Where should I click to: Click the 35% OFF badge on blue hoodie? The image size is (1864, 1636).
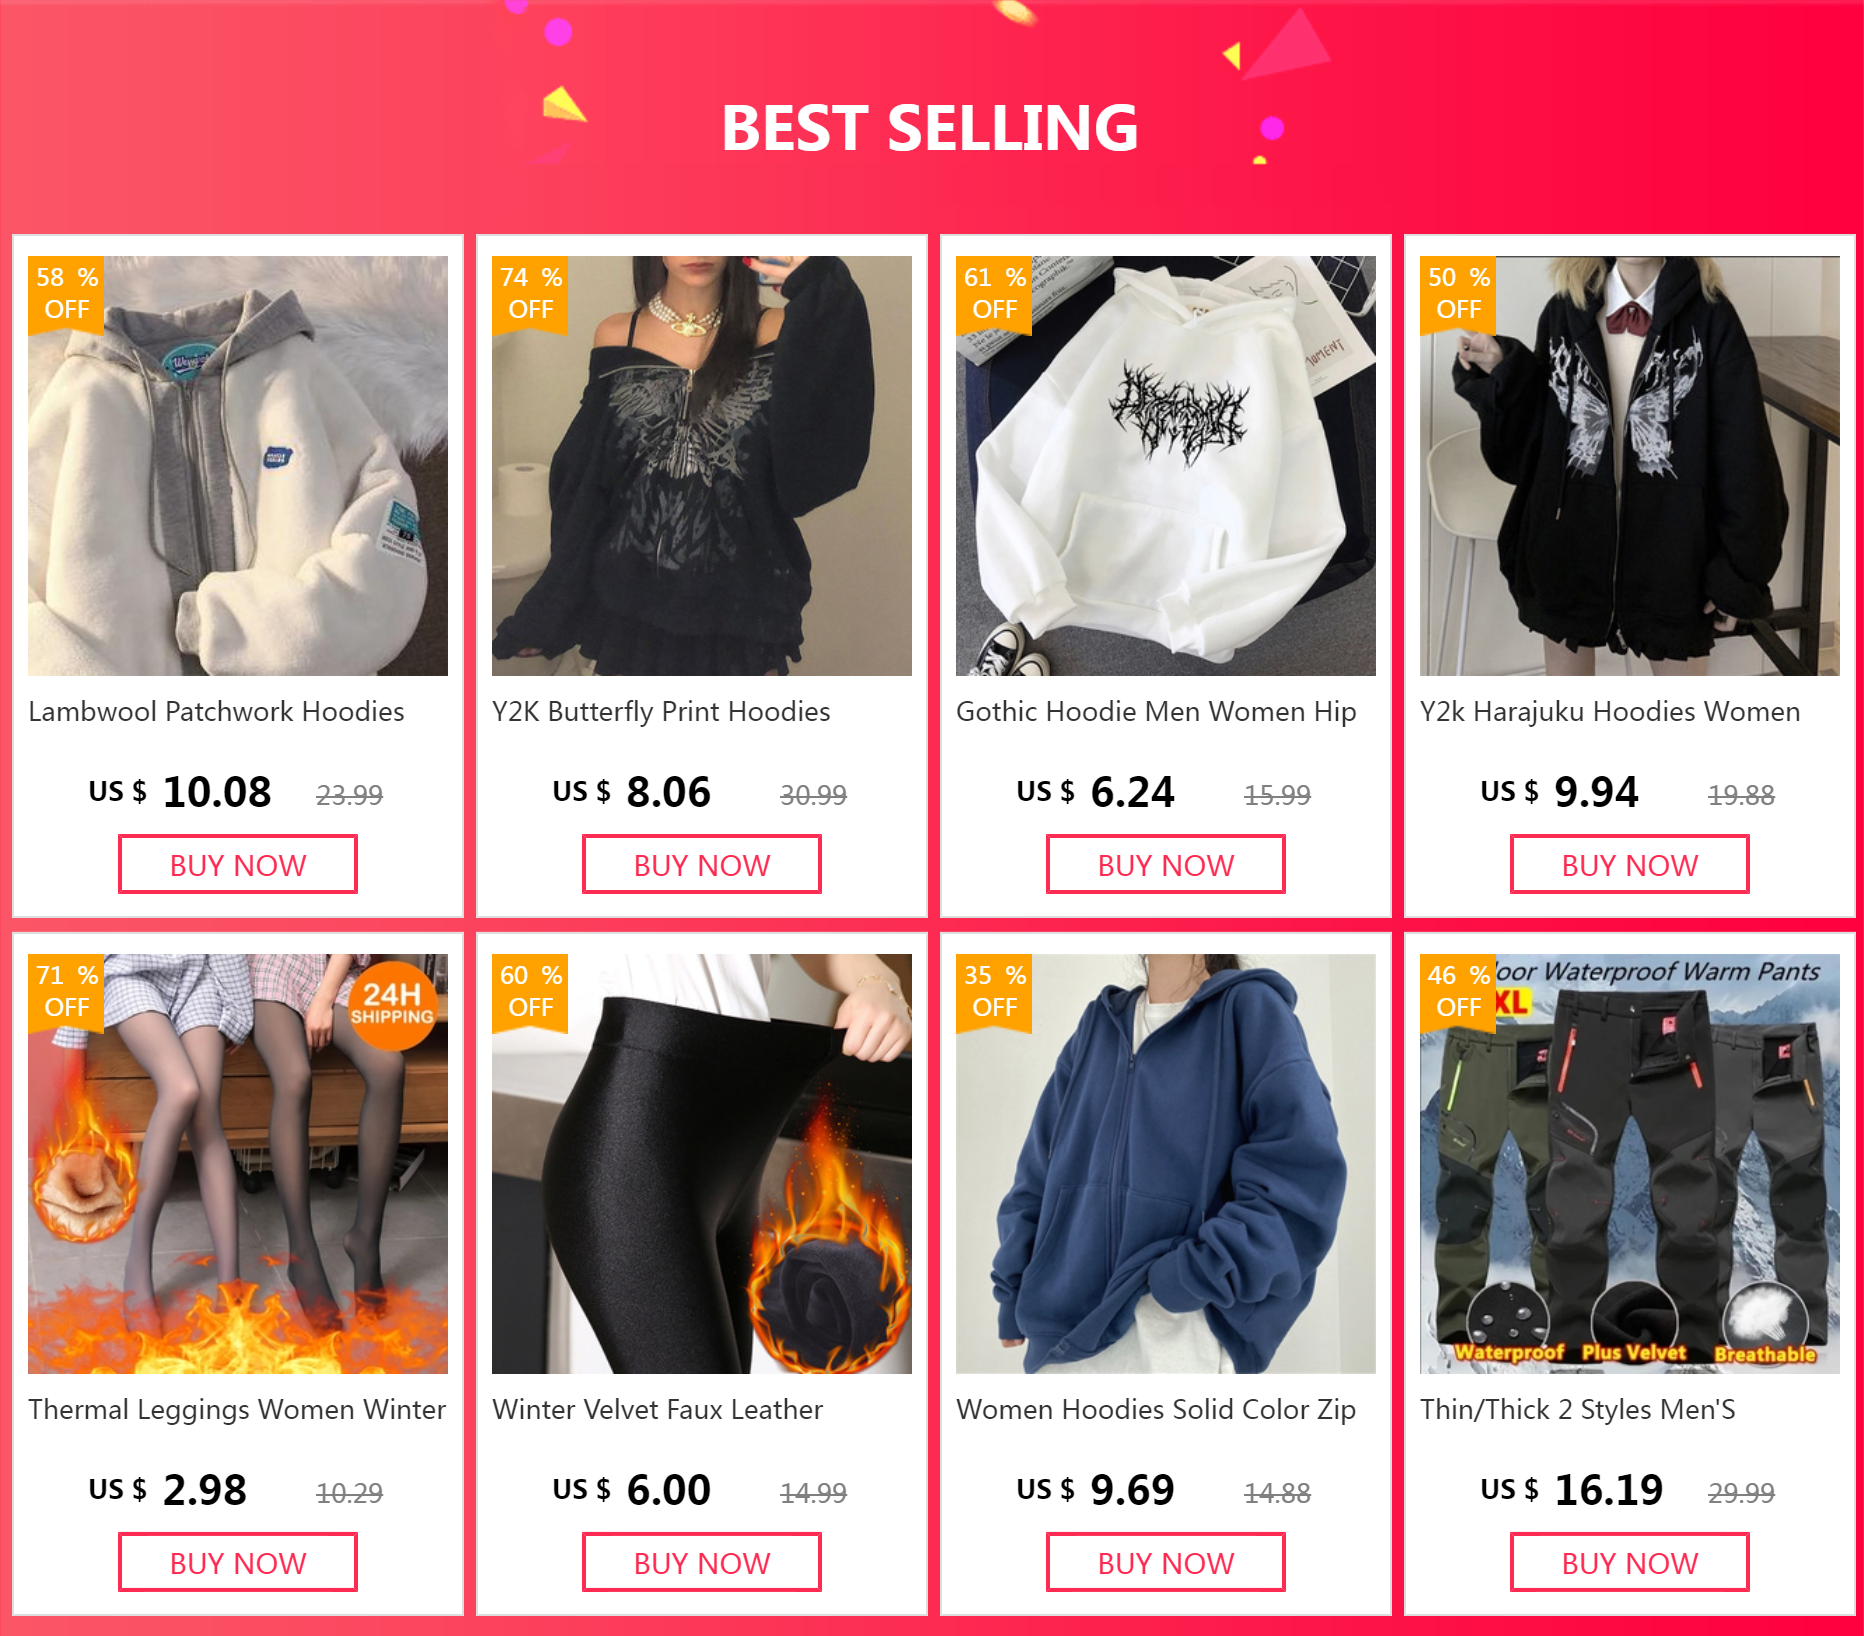pos(994,992)
